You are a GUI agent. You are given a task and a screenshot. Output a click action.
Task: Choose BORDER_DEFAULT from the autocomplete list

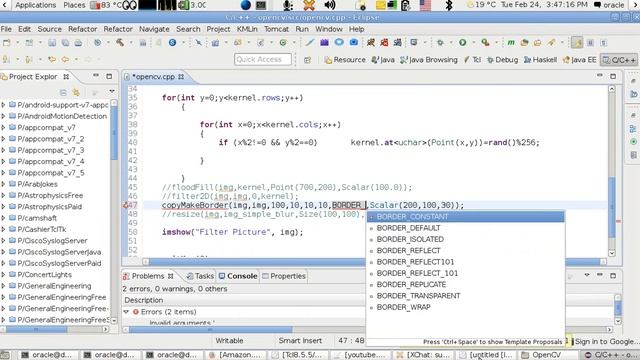(x=465, y=228)
